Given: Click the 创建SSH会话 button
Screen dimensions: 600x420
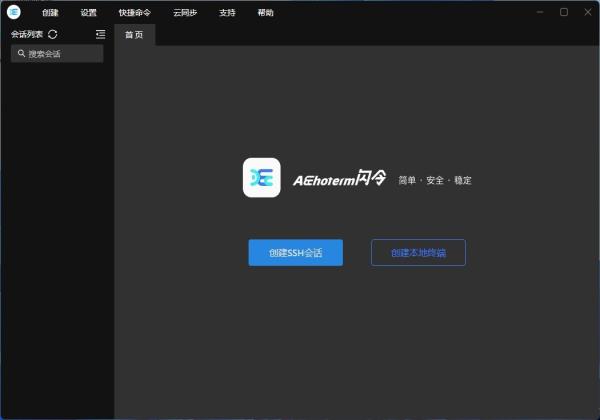Looking at the screenshot, I should point(295,252).
